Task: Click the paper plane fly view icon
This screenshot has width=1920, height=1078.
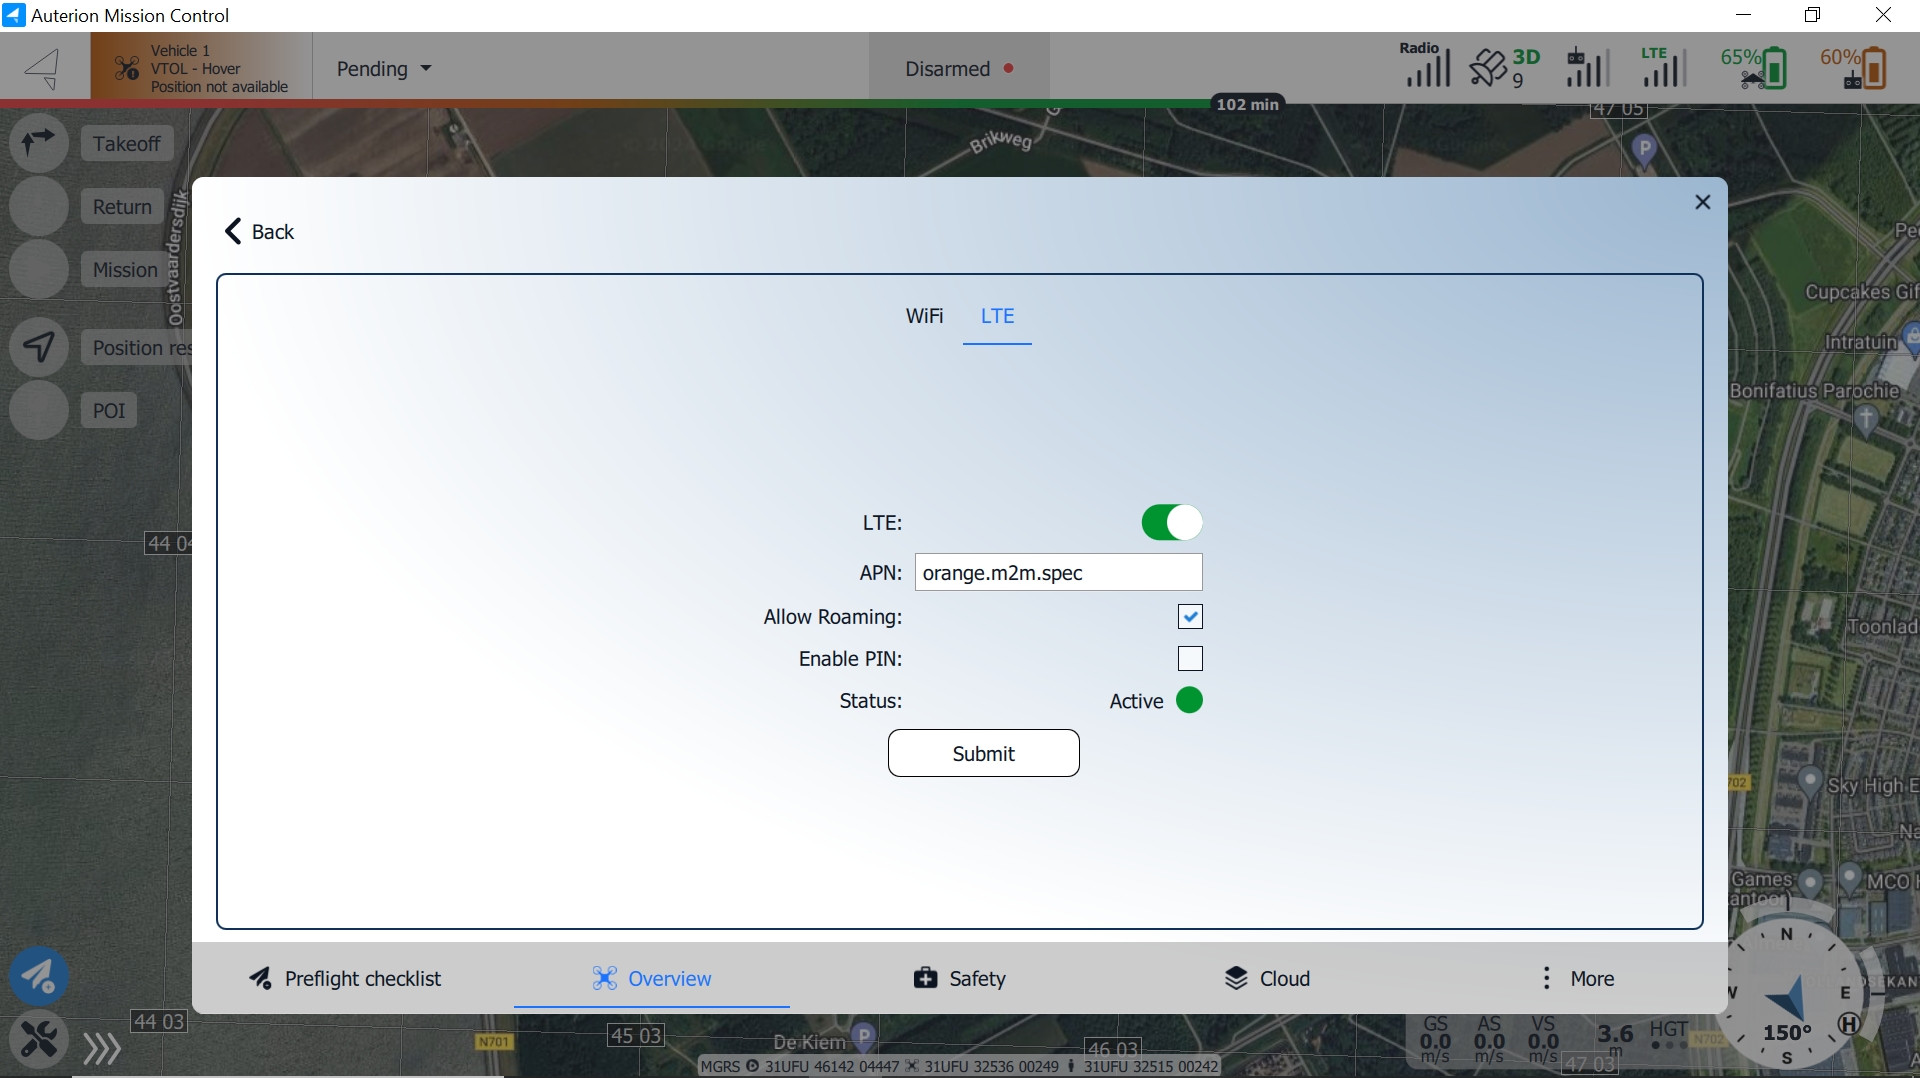Action: [39, 976]
